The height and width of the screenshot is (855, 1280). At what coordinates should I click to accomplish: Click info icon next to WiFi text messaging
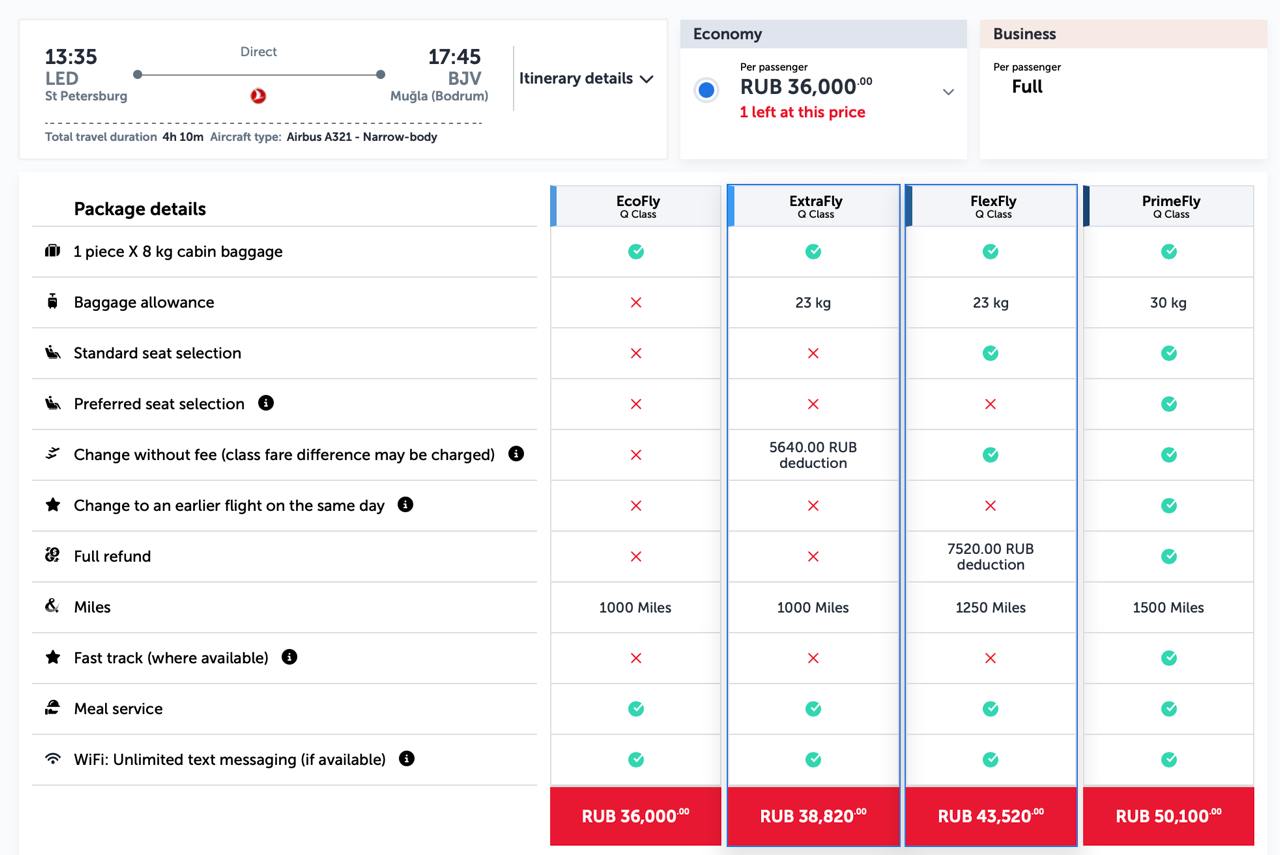click(406, 759)
